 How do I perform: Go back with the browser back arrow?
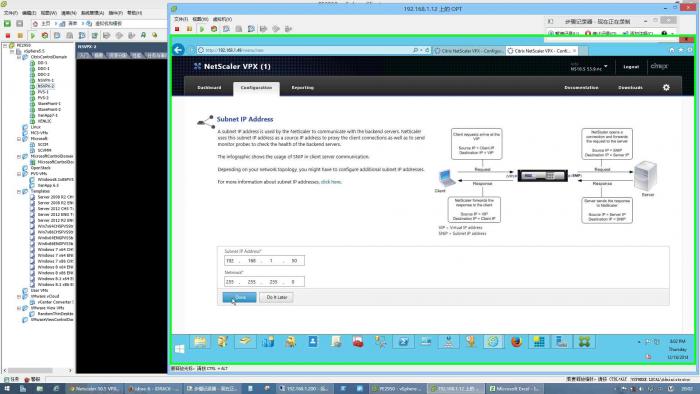coord(179,50)
